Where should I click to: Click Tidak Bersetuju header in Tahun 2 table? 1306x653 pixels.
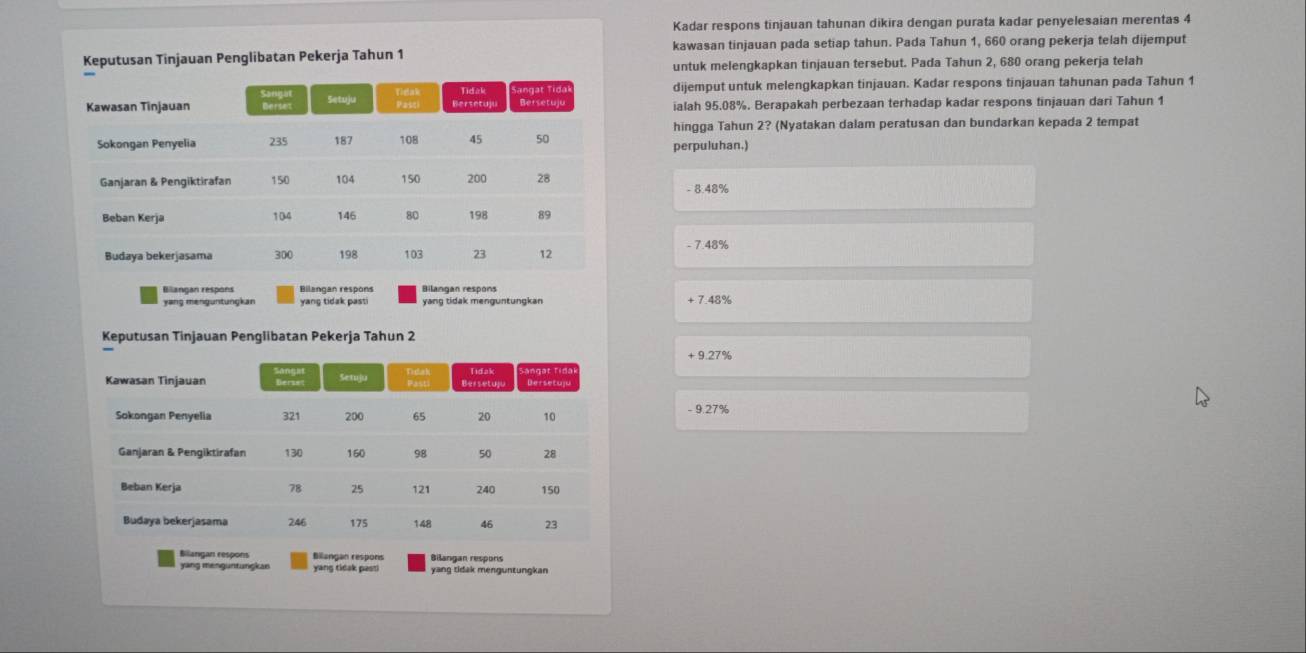(483, 376)
